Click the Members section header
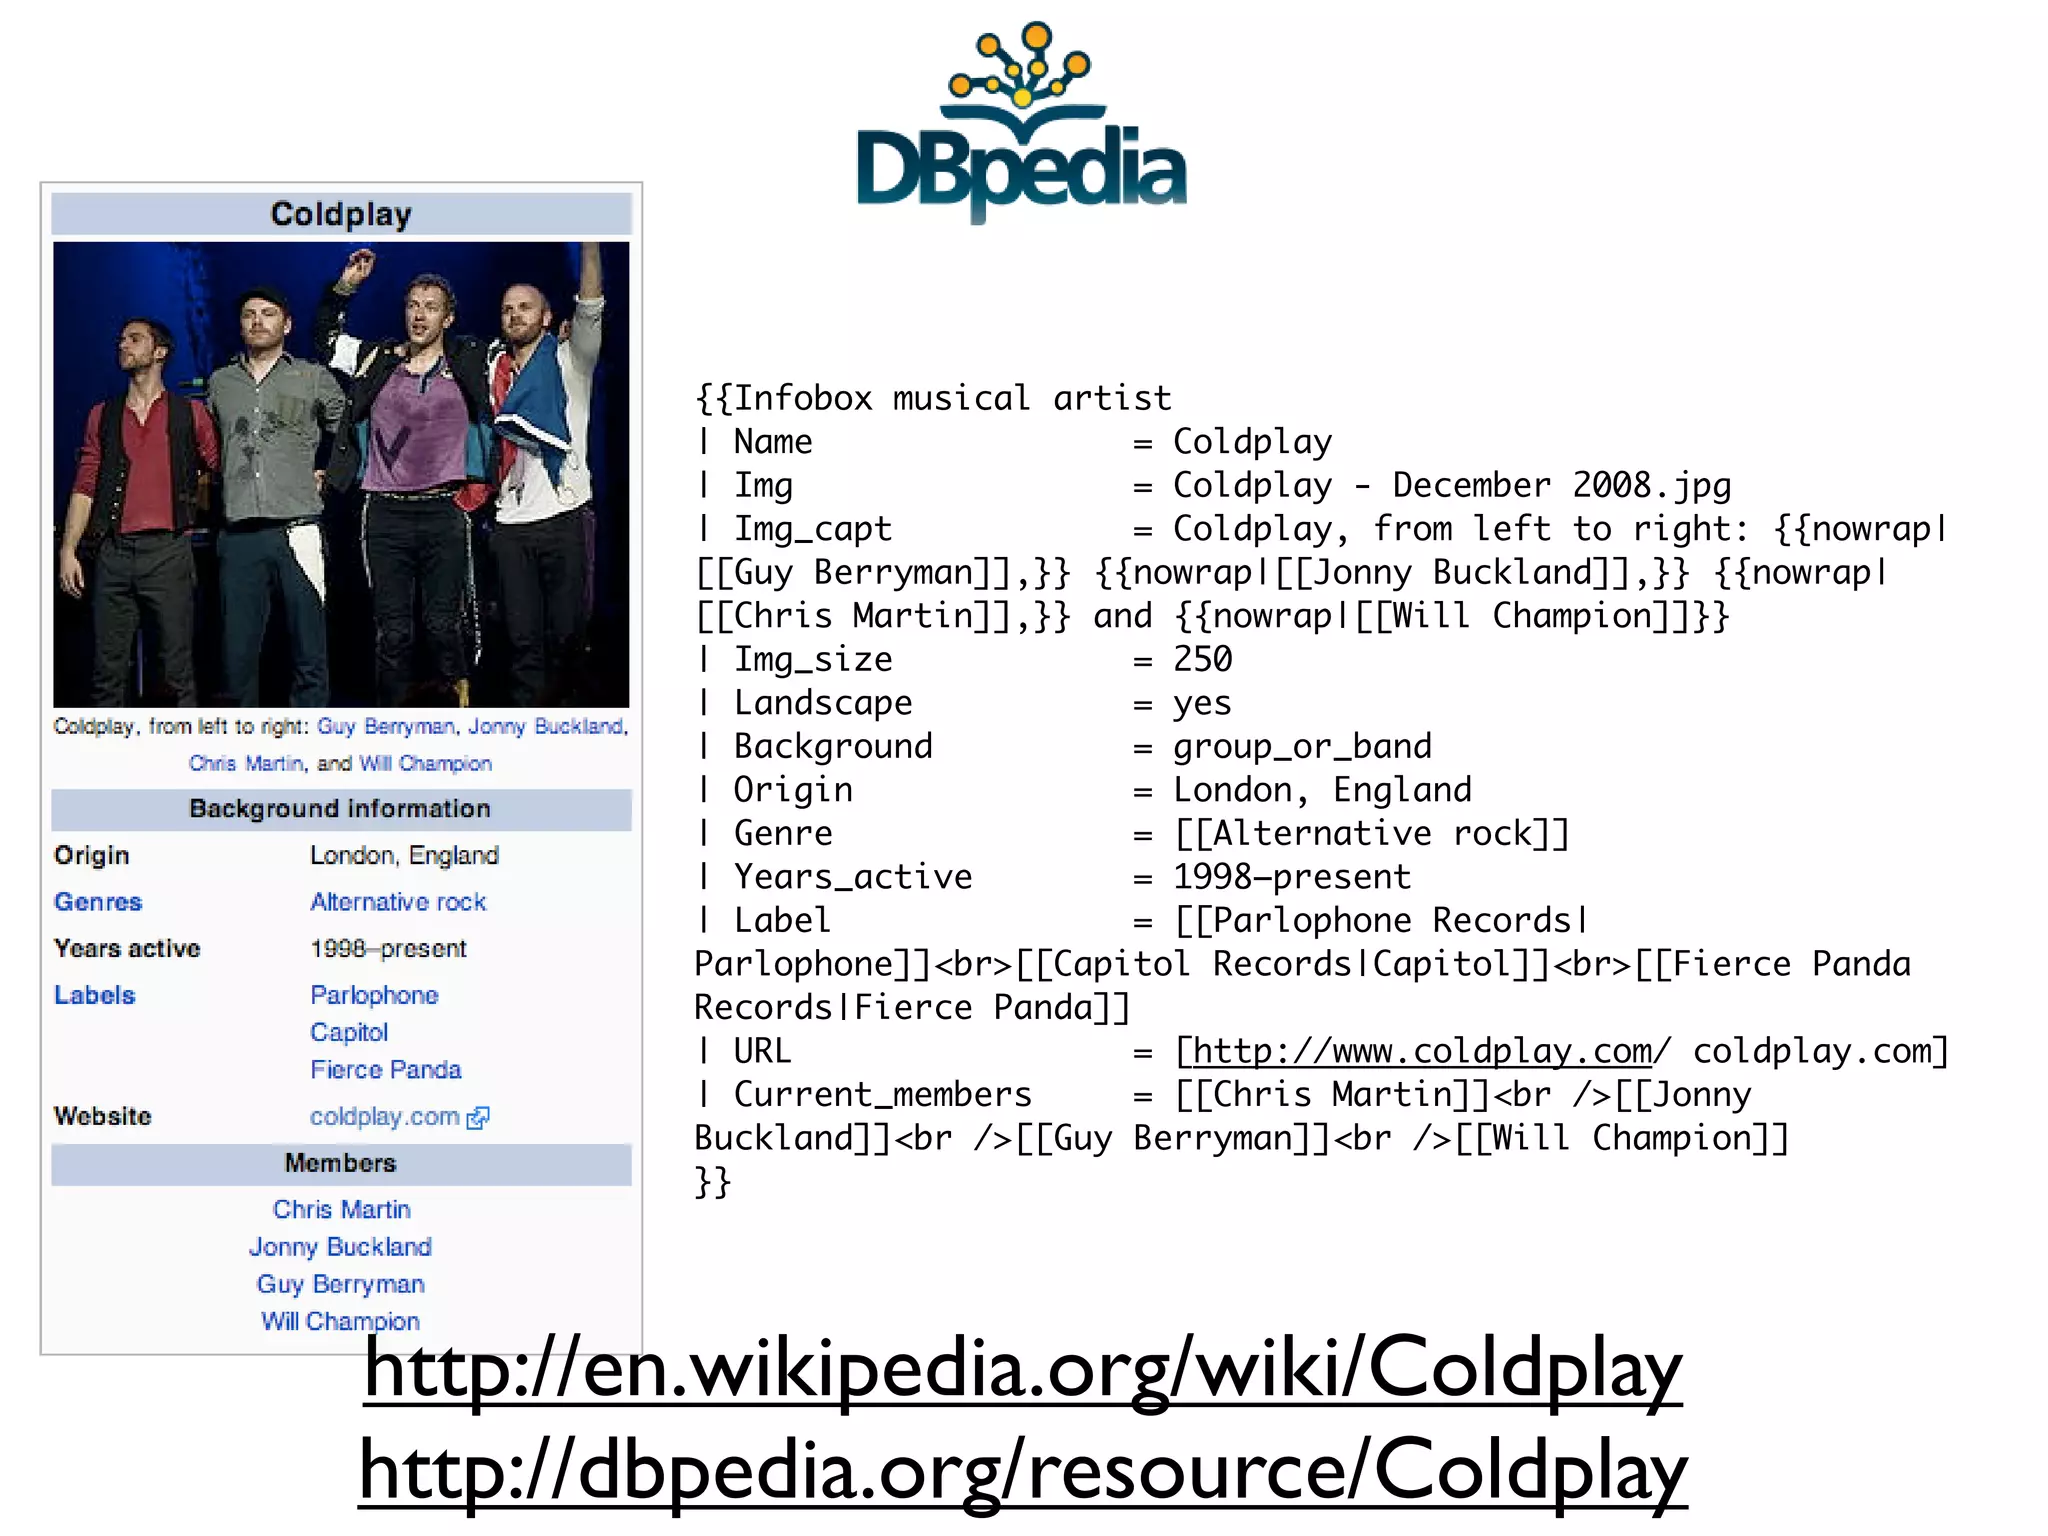The width and height of the screenshot is (2048, 1536). click(x=341, y=1164)
